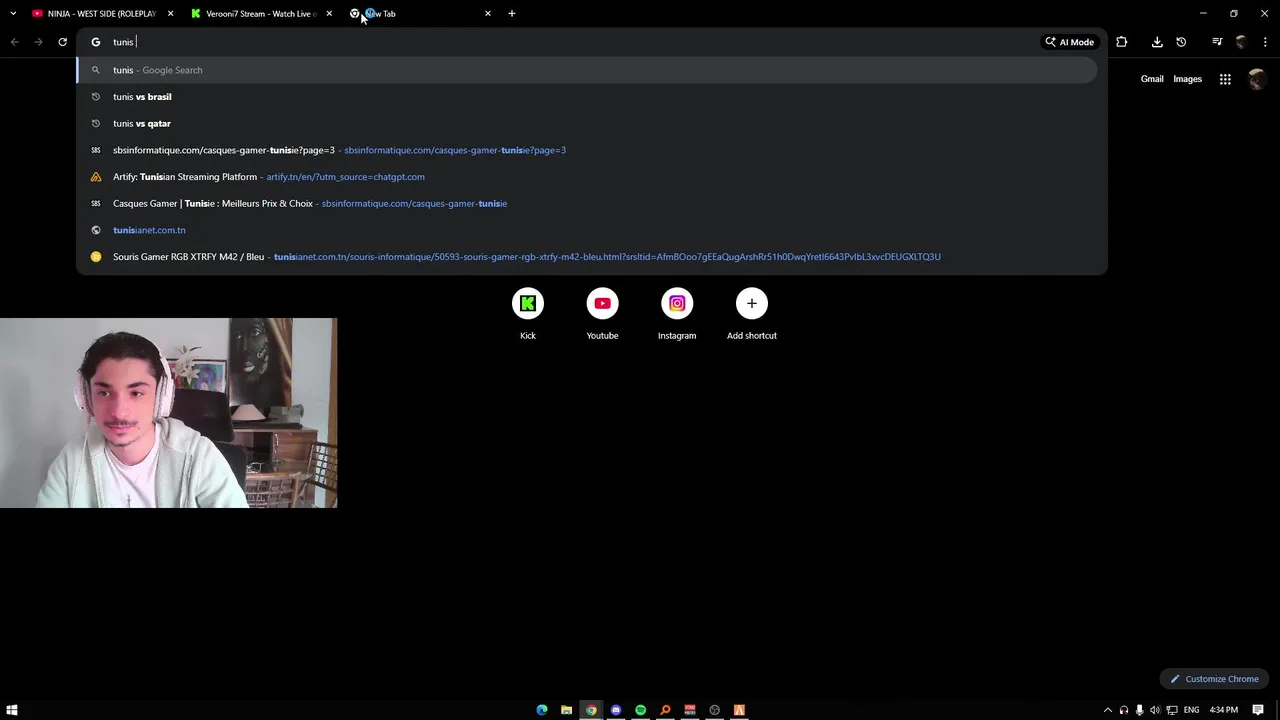This screenshot has height=720, width=1280.
Task: Close the NINJA - WEST SIDE tab
Action: 170,13
